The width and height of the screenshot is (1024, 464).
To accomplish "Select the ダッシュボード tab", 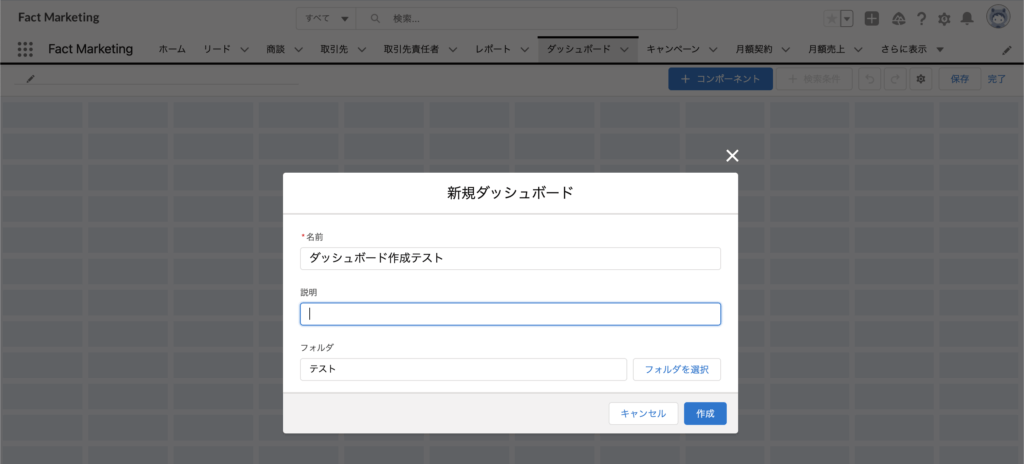I will tap(579, 49).
